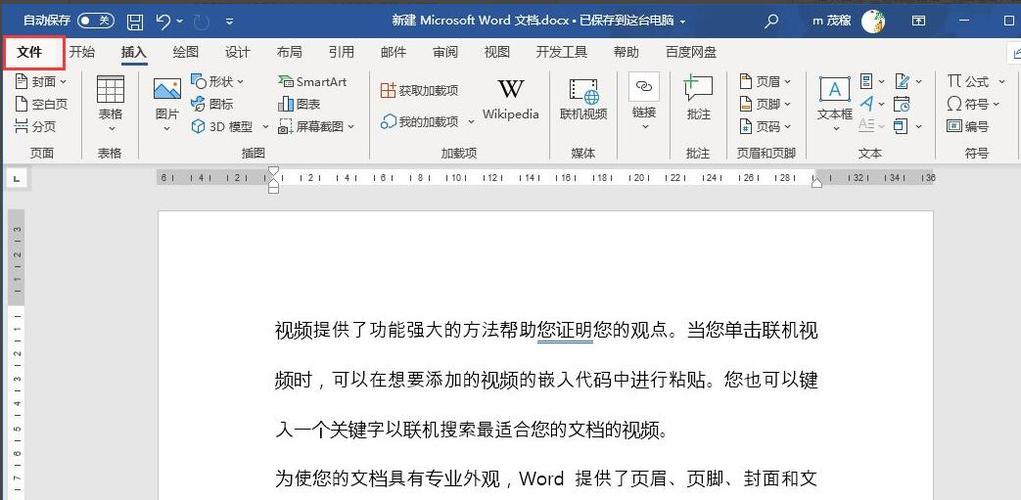Viewport: 1021px width, 500px height.
Task: Open the 帮助 tab
Action: (626, 53)
